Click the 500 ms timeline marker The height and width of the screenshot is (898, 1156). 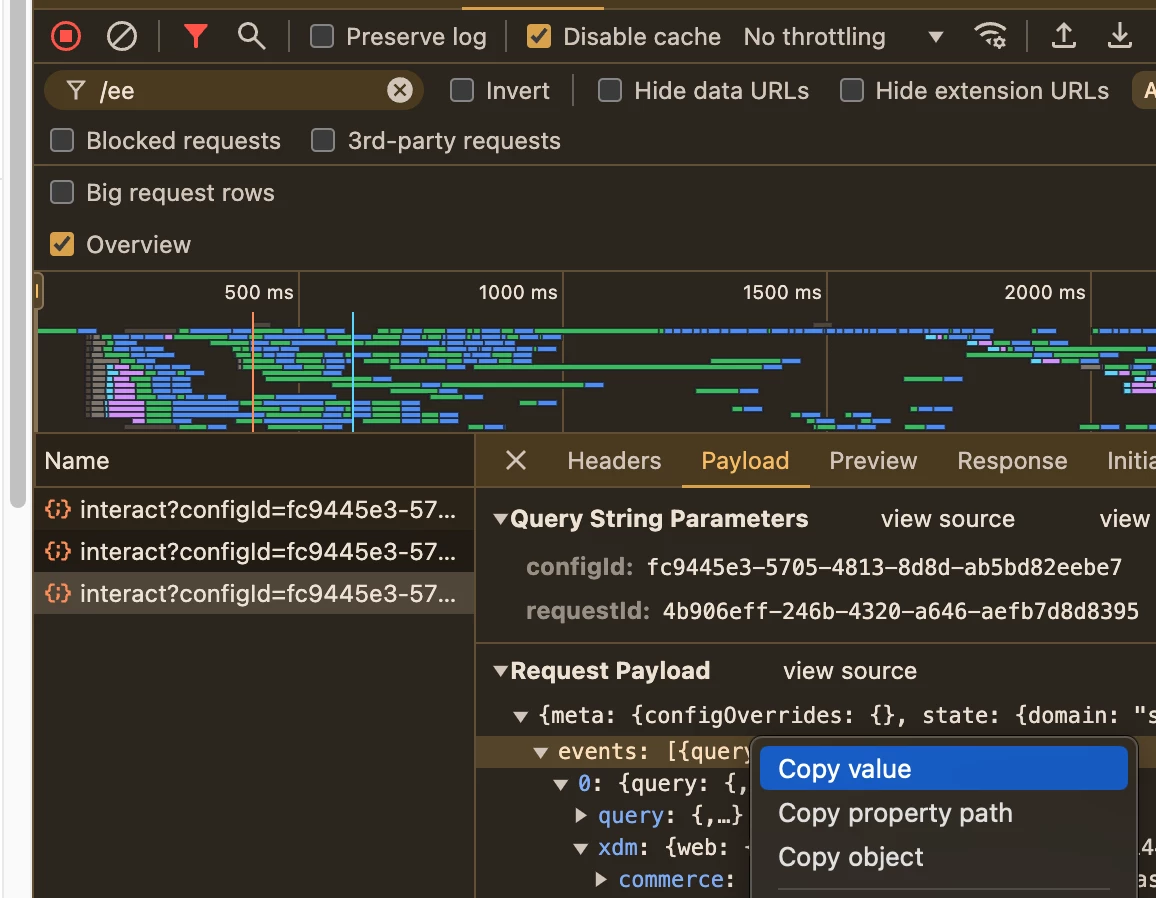click(x=259, y=292)
